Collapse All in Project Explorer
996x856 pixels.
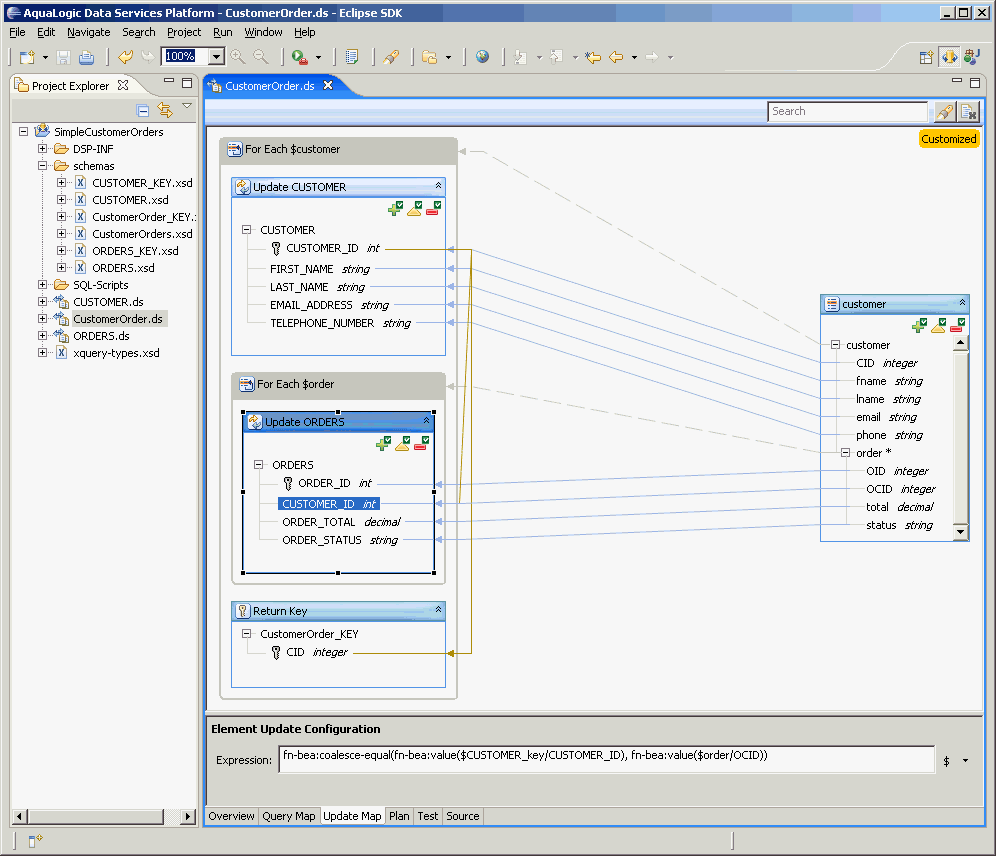click(x=143, y=110)
